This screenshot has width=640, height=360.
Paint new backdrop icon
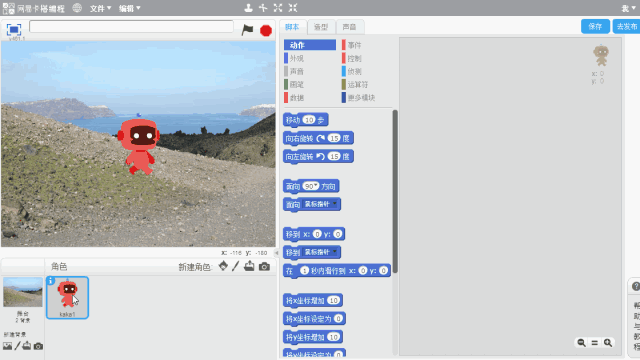coord(17,346)
